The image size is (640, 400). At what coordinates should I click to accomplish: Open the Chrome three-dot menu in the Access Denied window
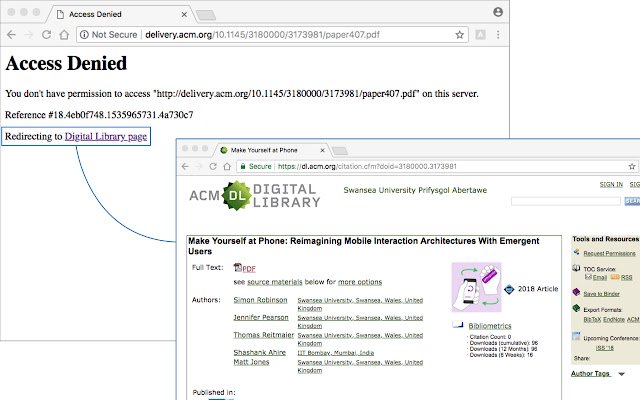[498, 35]
